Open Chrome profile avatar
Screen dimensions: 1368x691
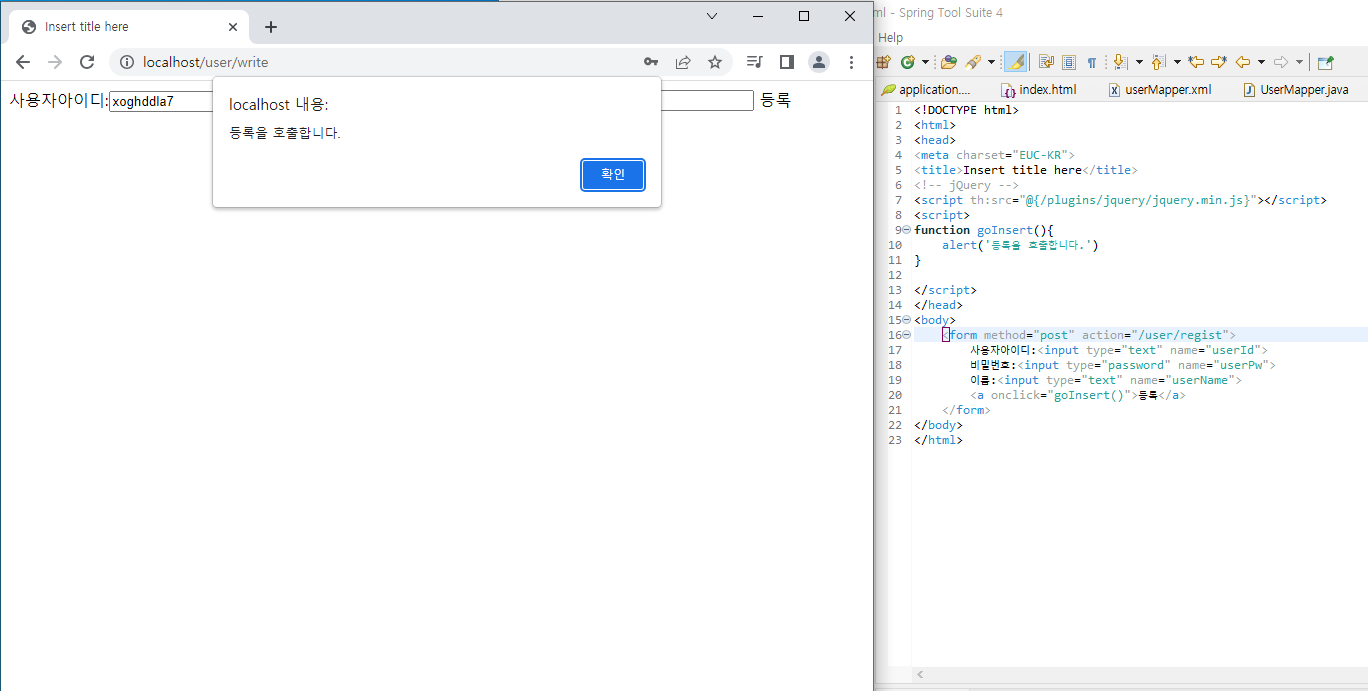click(x=819, y=62)
